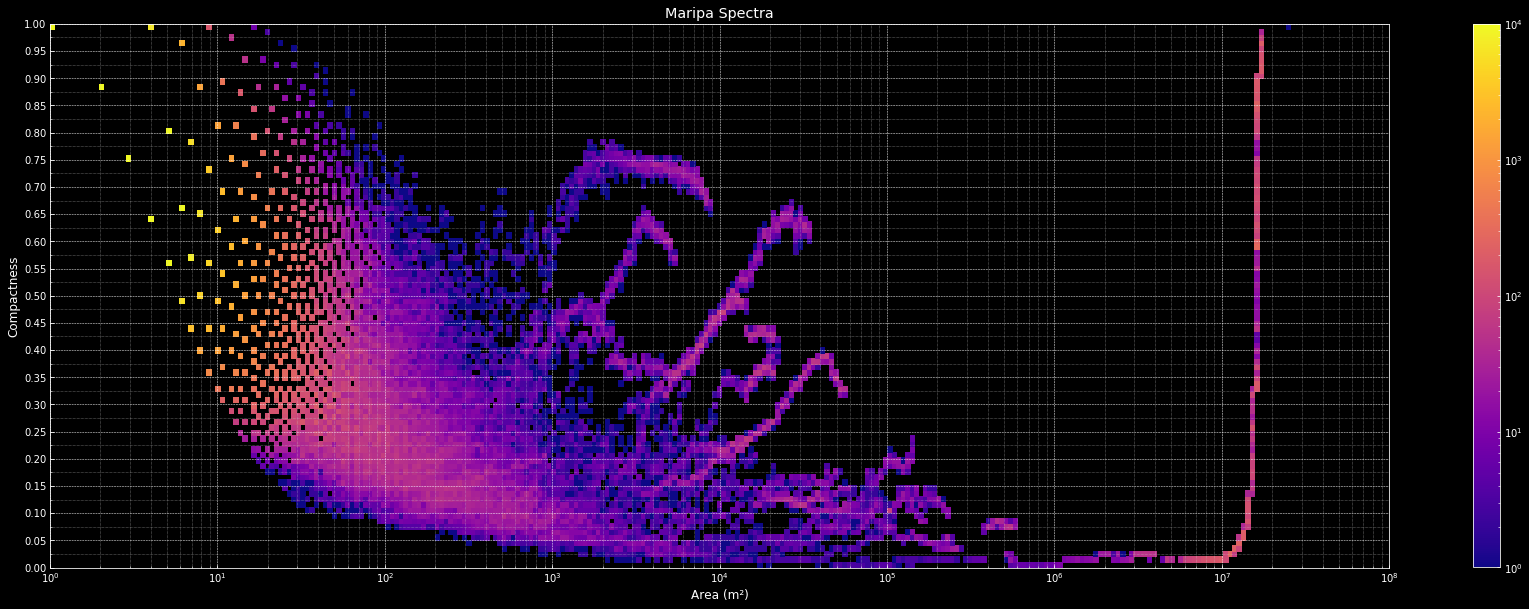
Task: Pick the 0.25 tick label on Compactness axis
Action: (34, 432)
